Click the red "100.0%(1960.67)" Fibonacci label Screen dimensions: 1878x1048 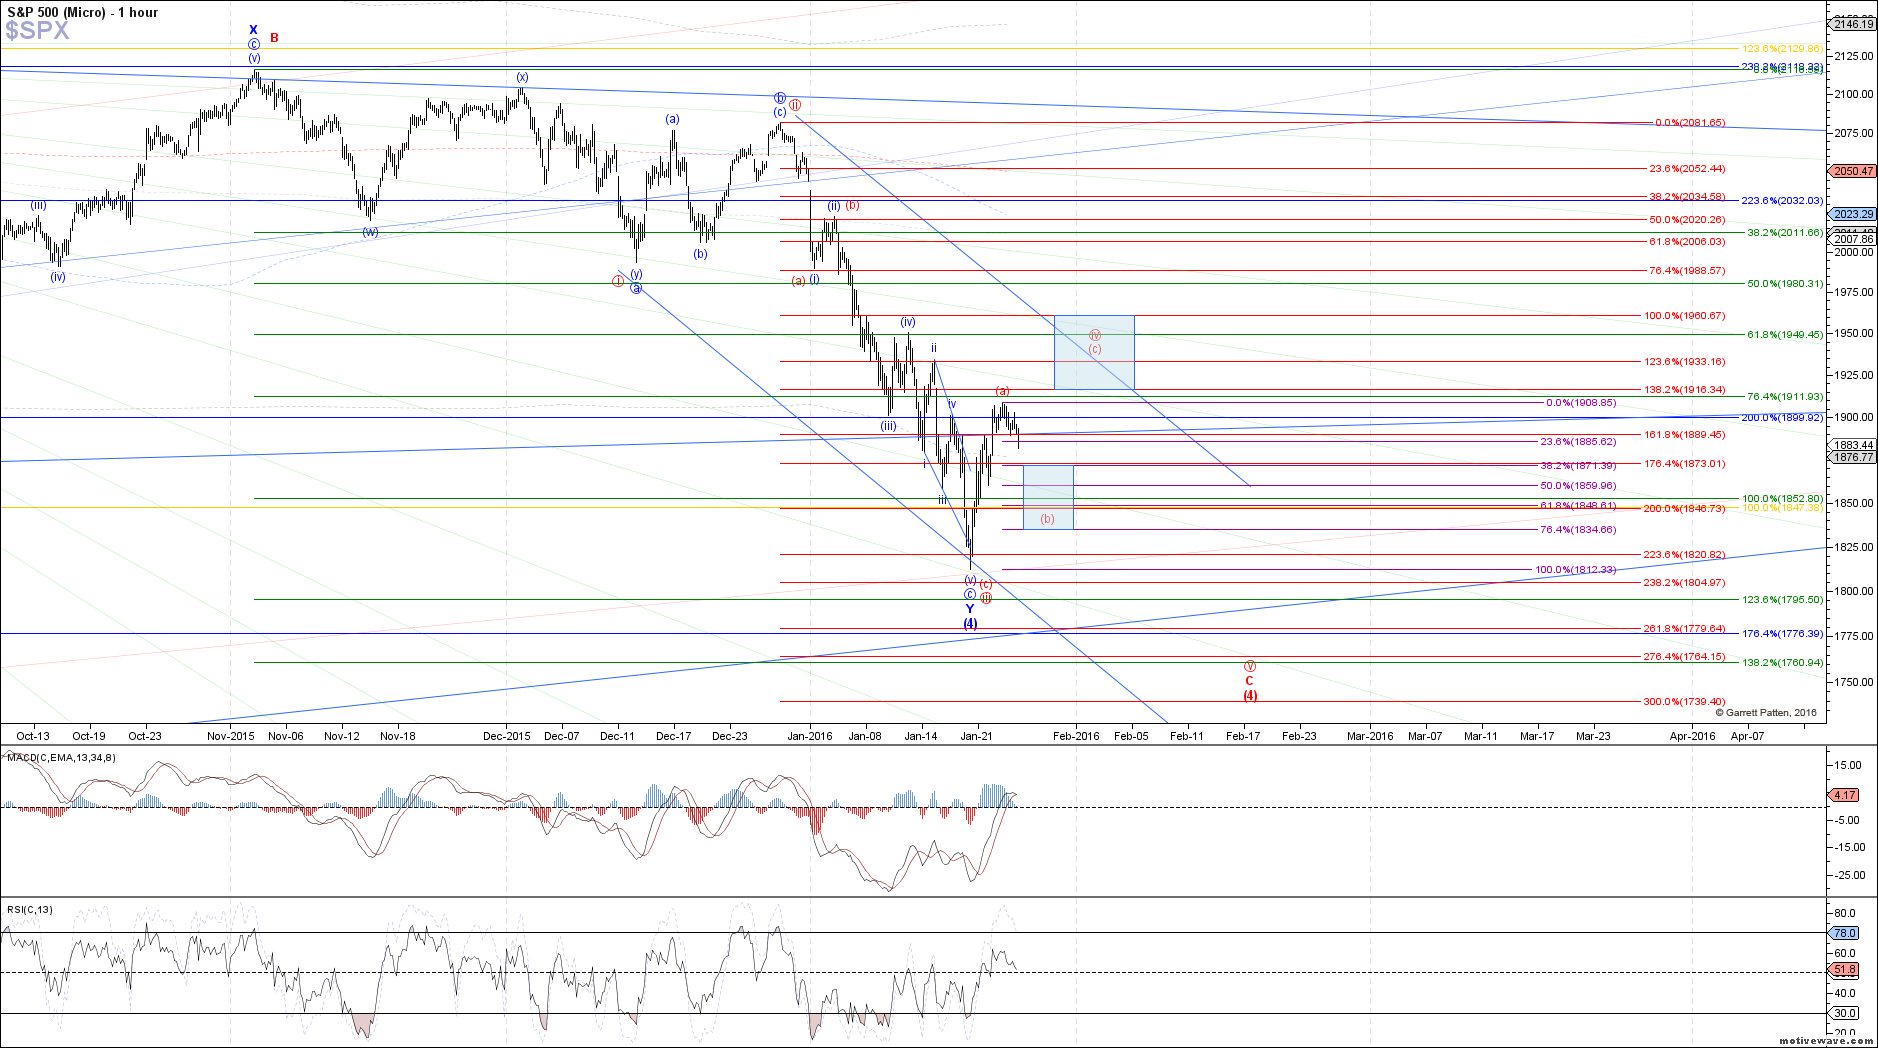[1684, 316]
